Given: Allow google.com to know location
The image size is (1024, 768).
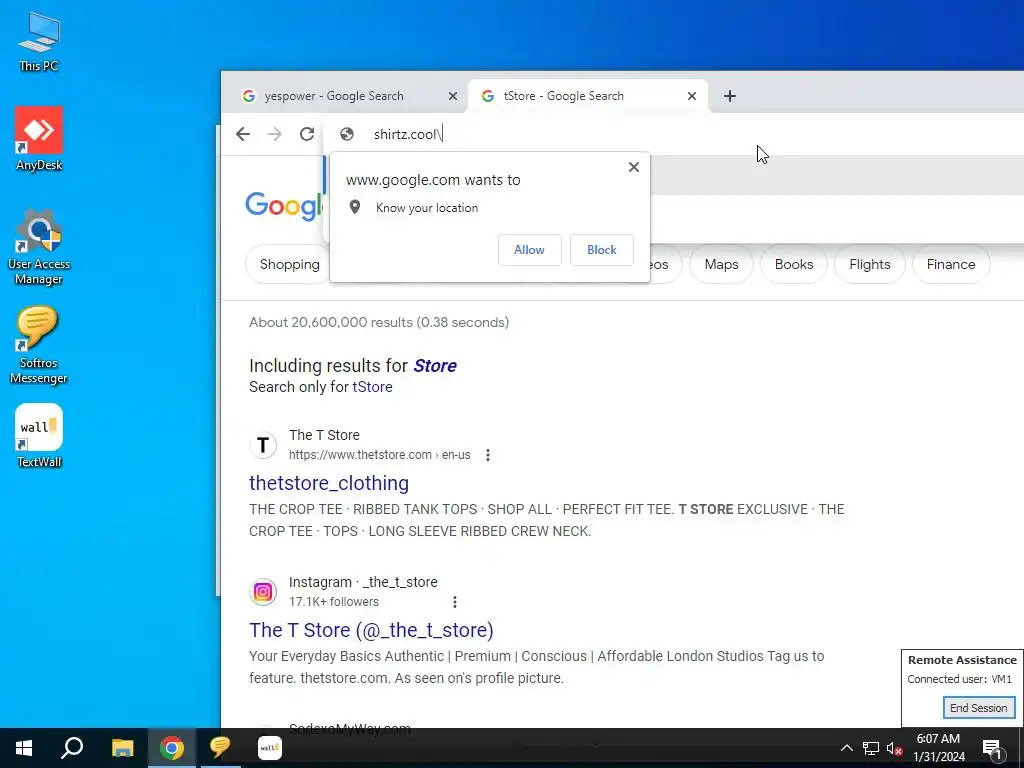Looking at the screenshot, I should [x=530, y=250].
